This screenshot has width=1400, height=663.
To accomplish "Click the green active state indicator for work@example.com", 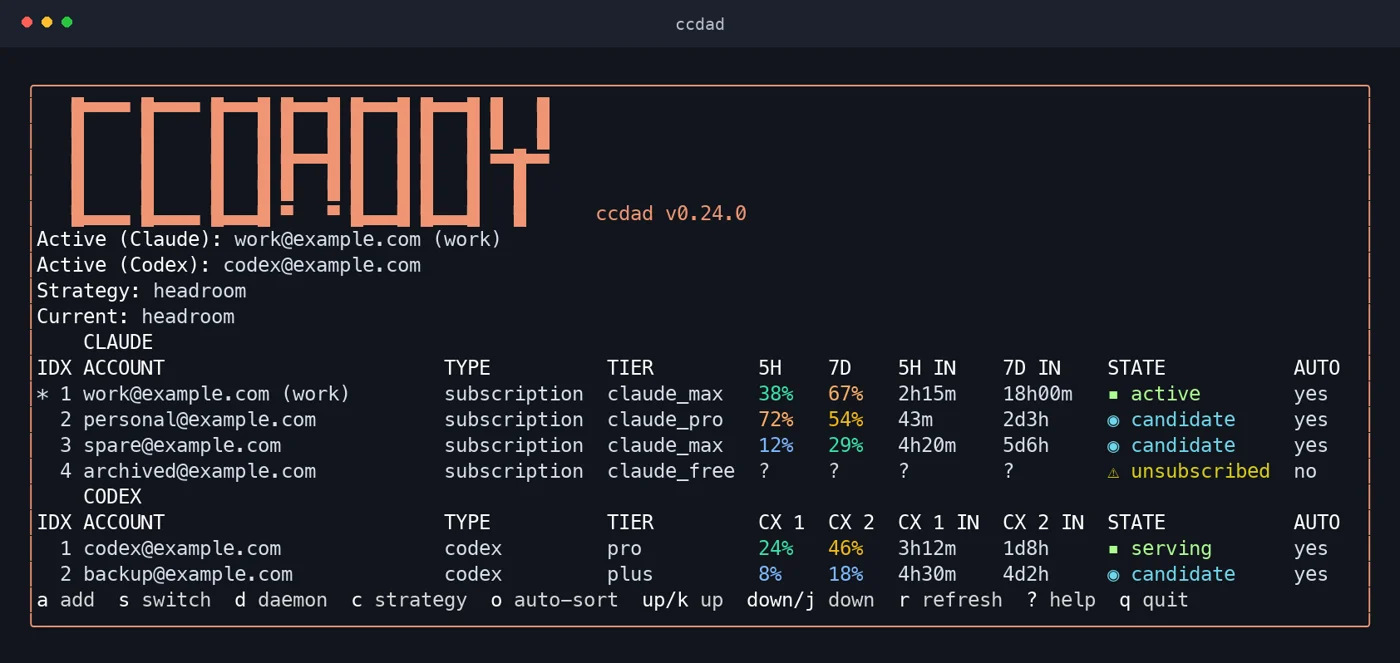I will pos(1113,394).
